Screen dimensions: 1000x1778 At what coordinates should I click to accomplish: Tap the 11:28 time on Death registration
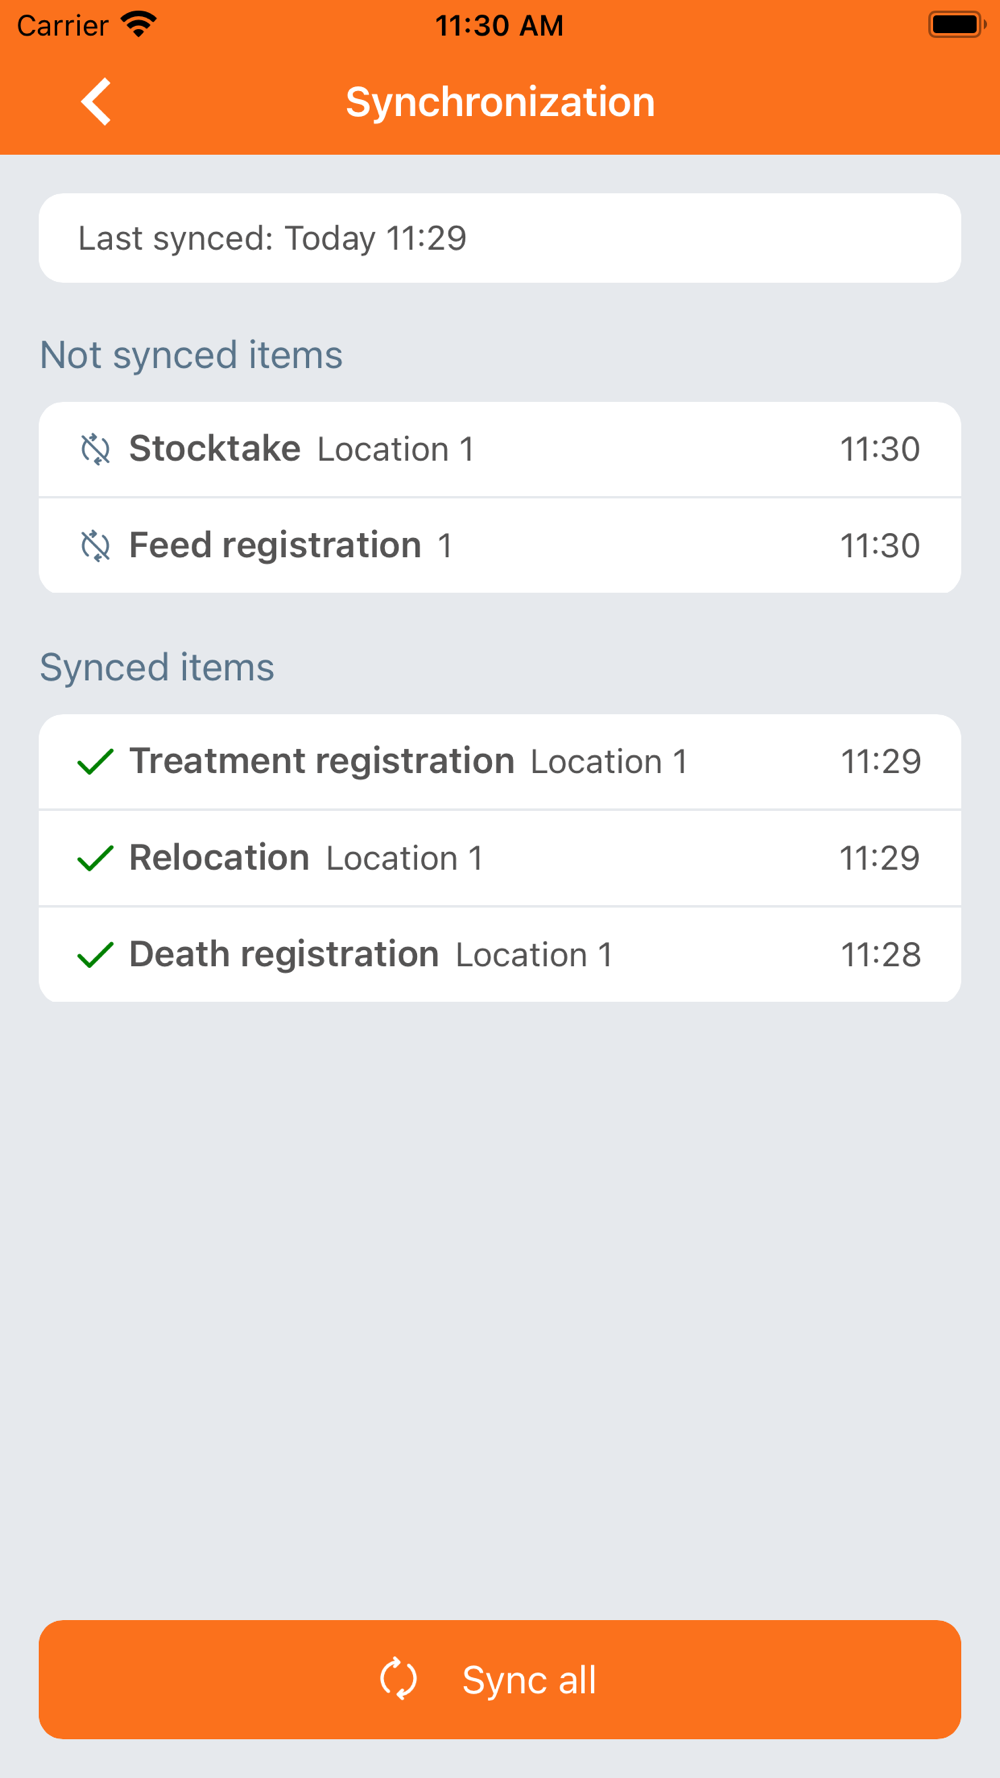point(880,955)
